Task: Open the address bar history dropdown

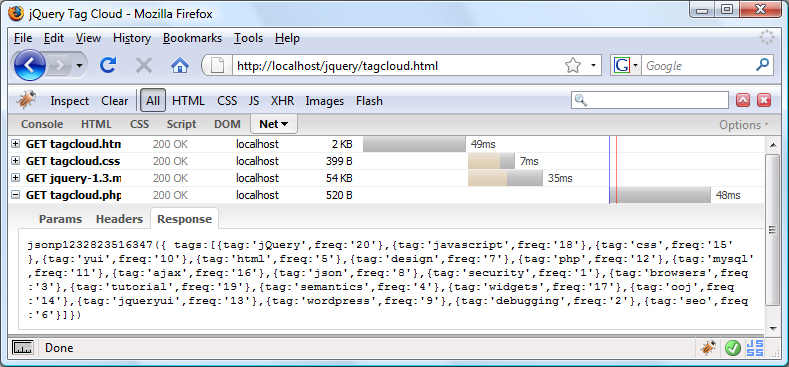Action: (x=593, y=65)
